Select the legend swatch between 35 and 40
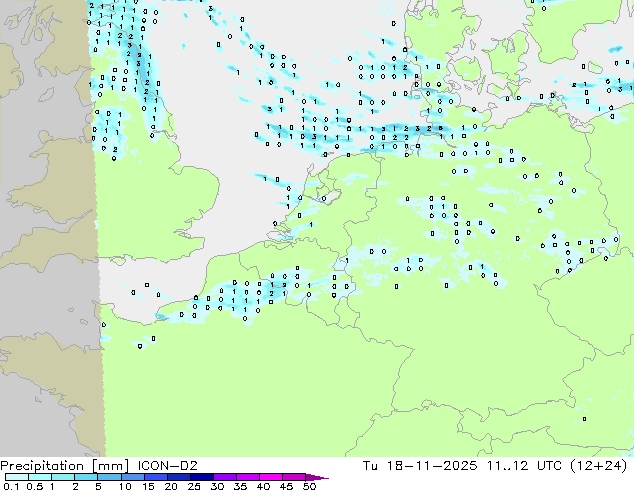This screenshot has height=490, width=634. tap(248, 477)
